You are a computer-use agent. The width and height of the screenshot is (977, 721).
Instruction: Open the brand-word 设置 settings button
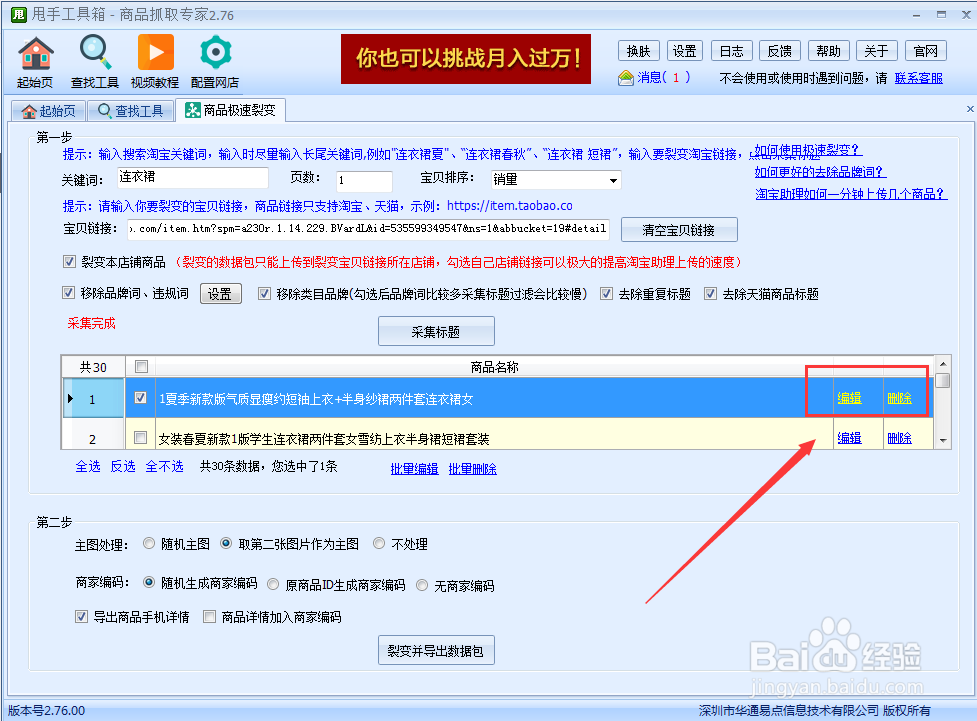pyautogui.click(x=220, y=294)
